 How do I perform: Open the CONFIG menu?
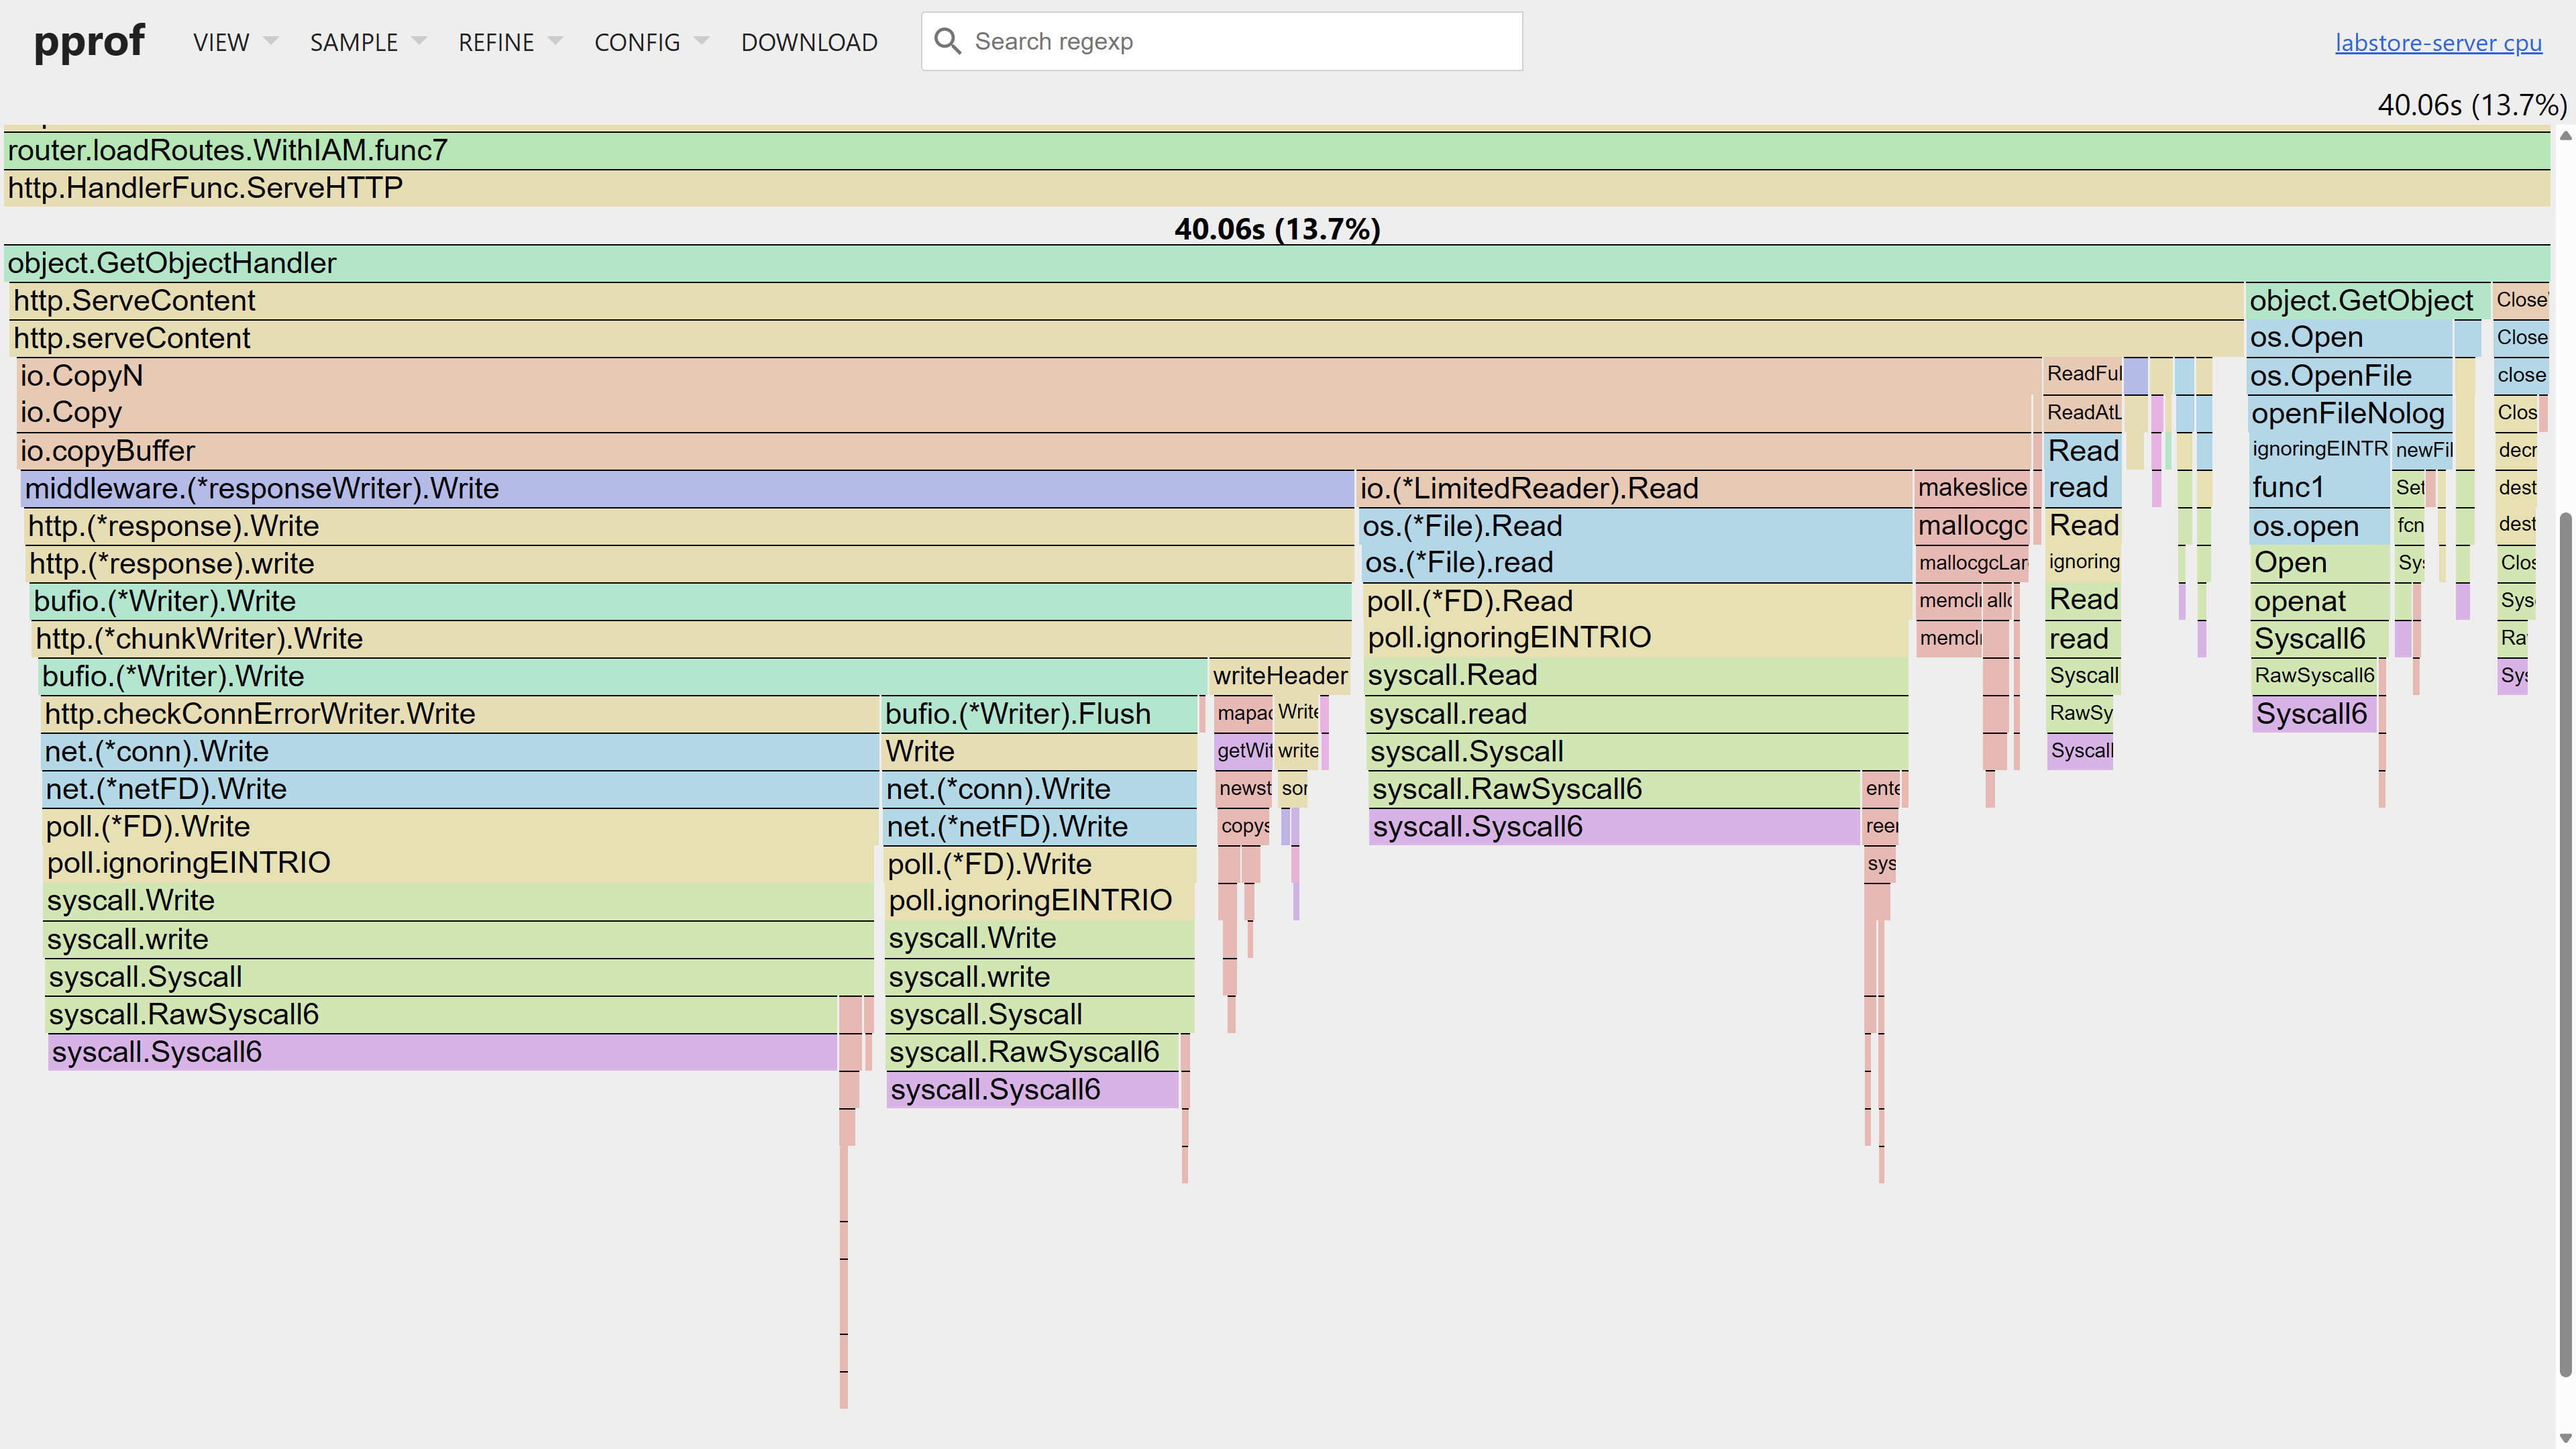pos(637,42)
